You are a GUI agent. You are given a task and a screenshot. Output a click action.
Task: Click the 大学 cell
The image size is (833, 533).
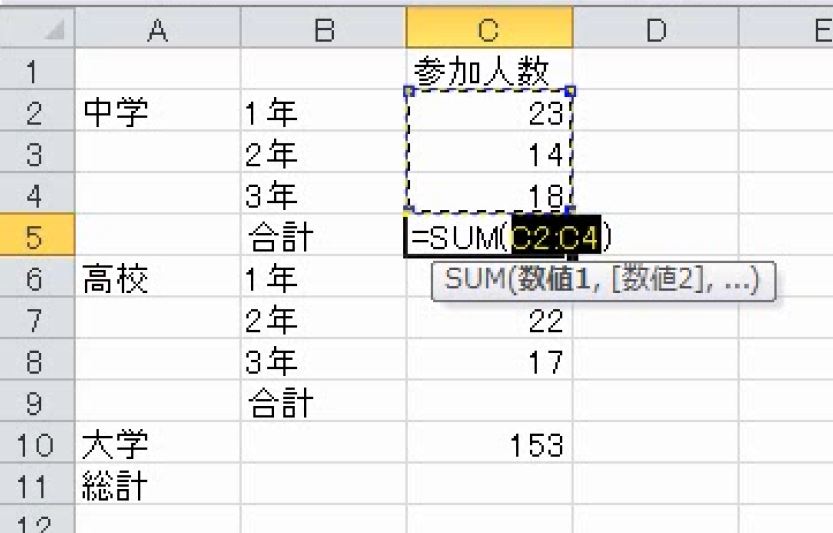tap(158, 442)
